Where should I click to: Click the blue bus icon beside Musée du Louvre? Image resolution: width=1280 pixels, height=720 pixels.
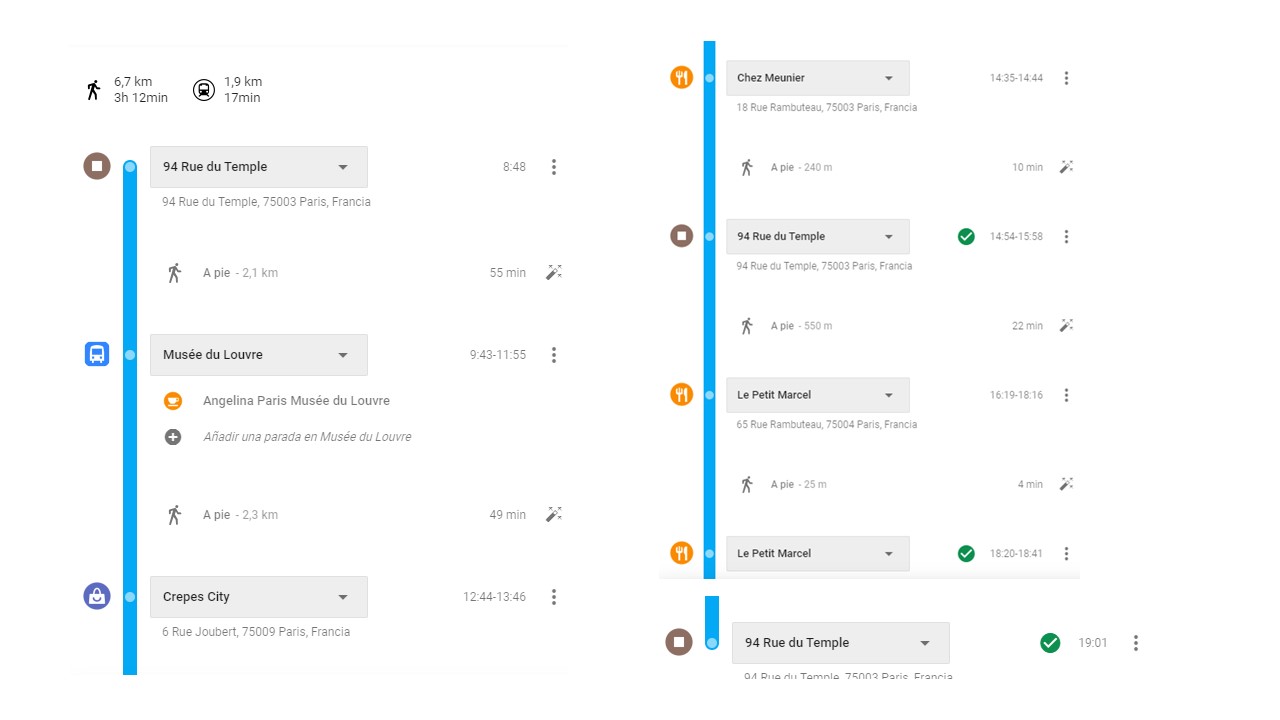pyautogui.click(x=97, y=354)
